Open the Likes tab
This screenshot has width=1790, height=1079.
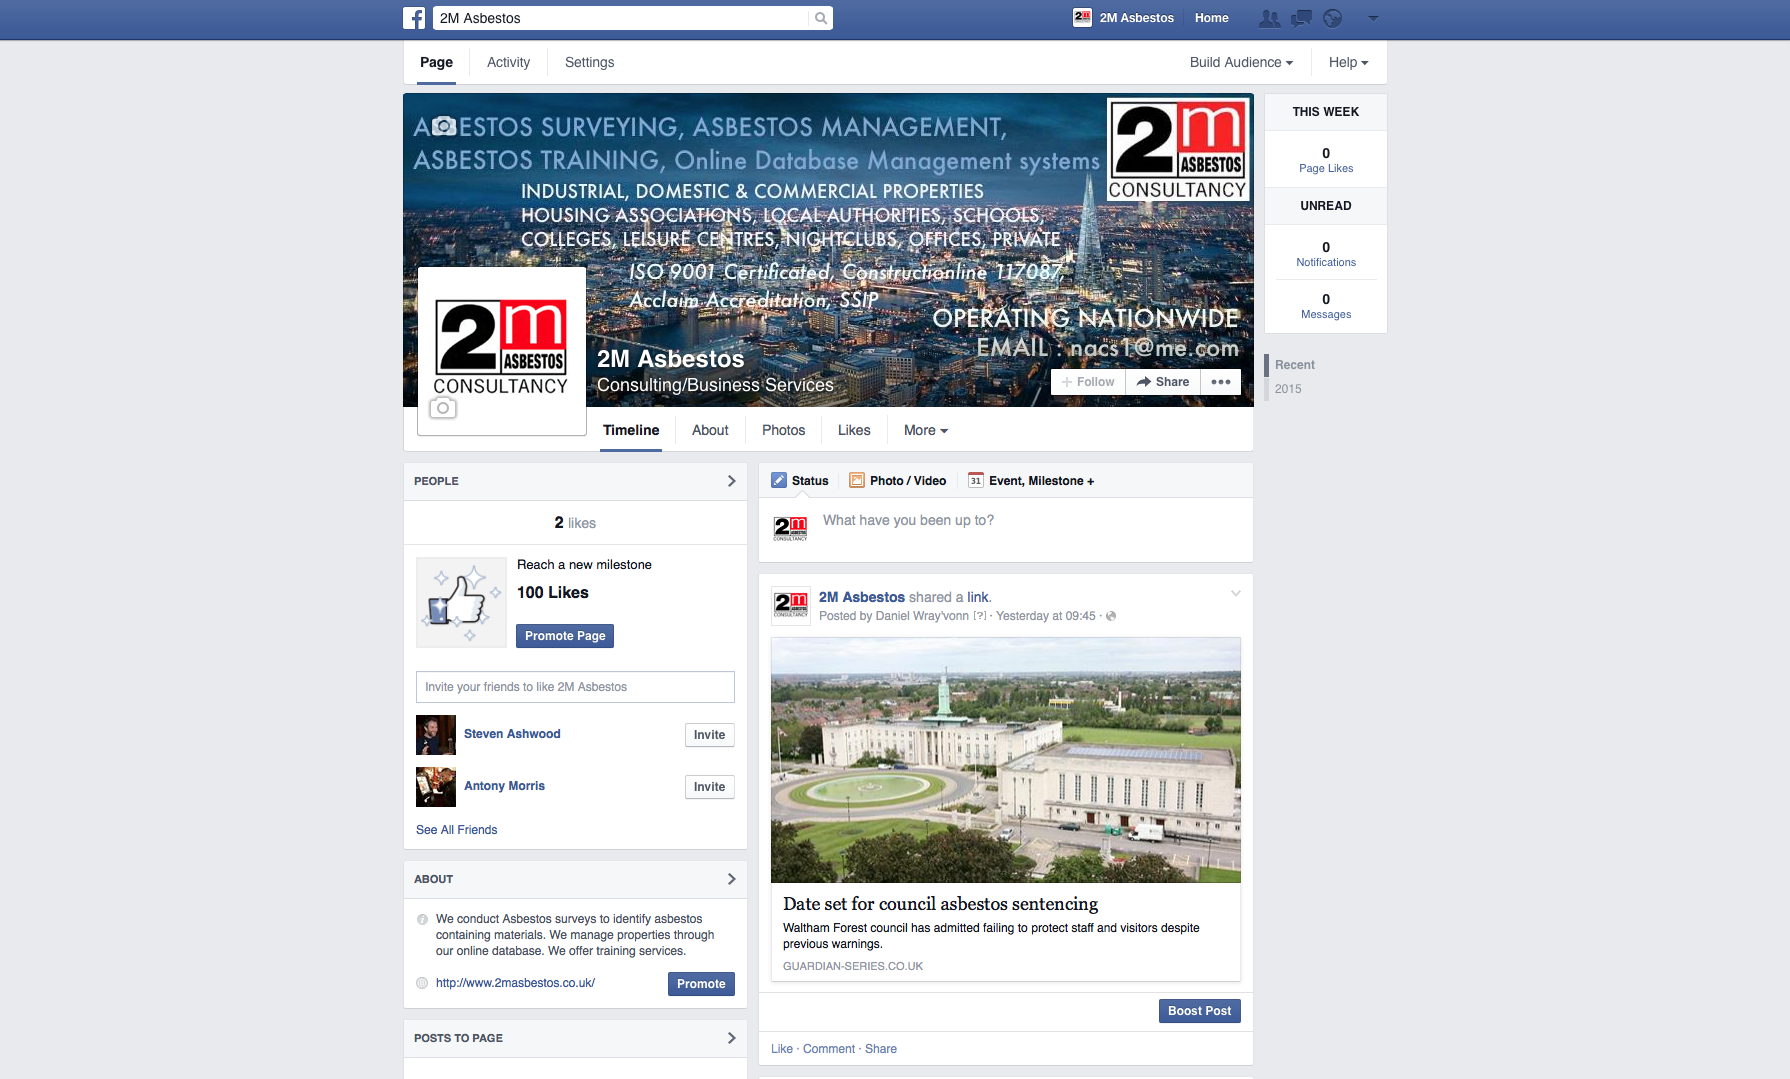coord(854,430)
